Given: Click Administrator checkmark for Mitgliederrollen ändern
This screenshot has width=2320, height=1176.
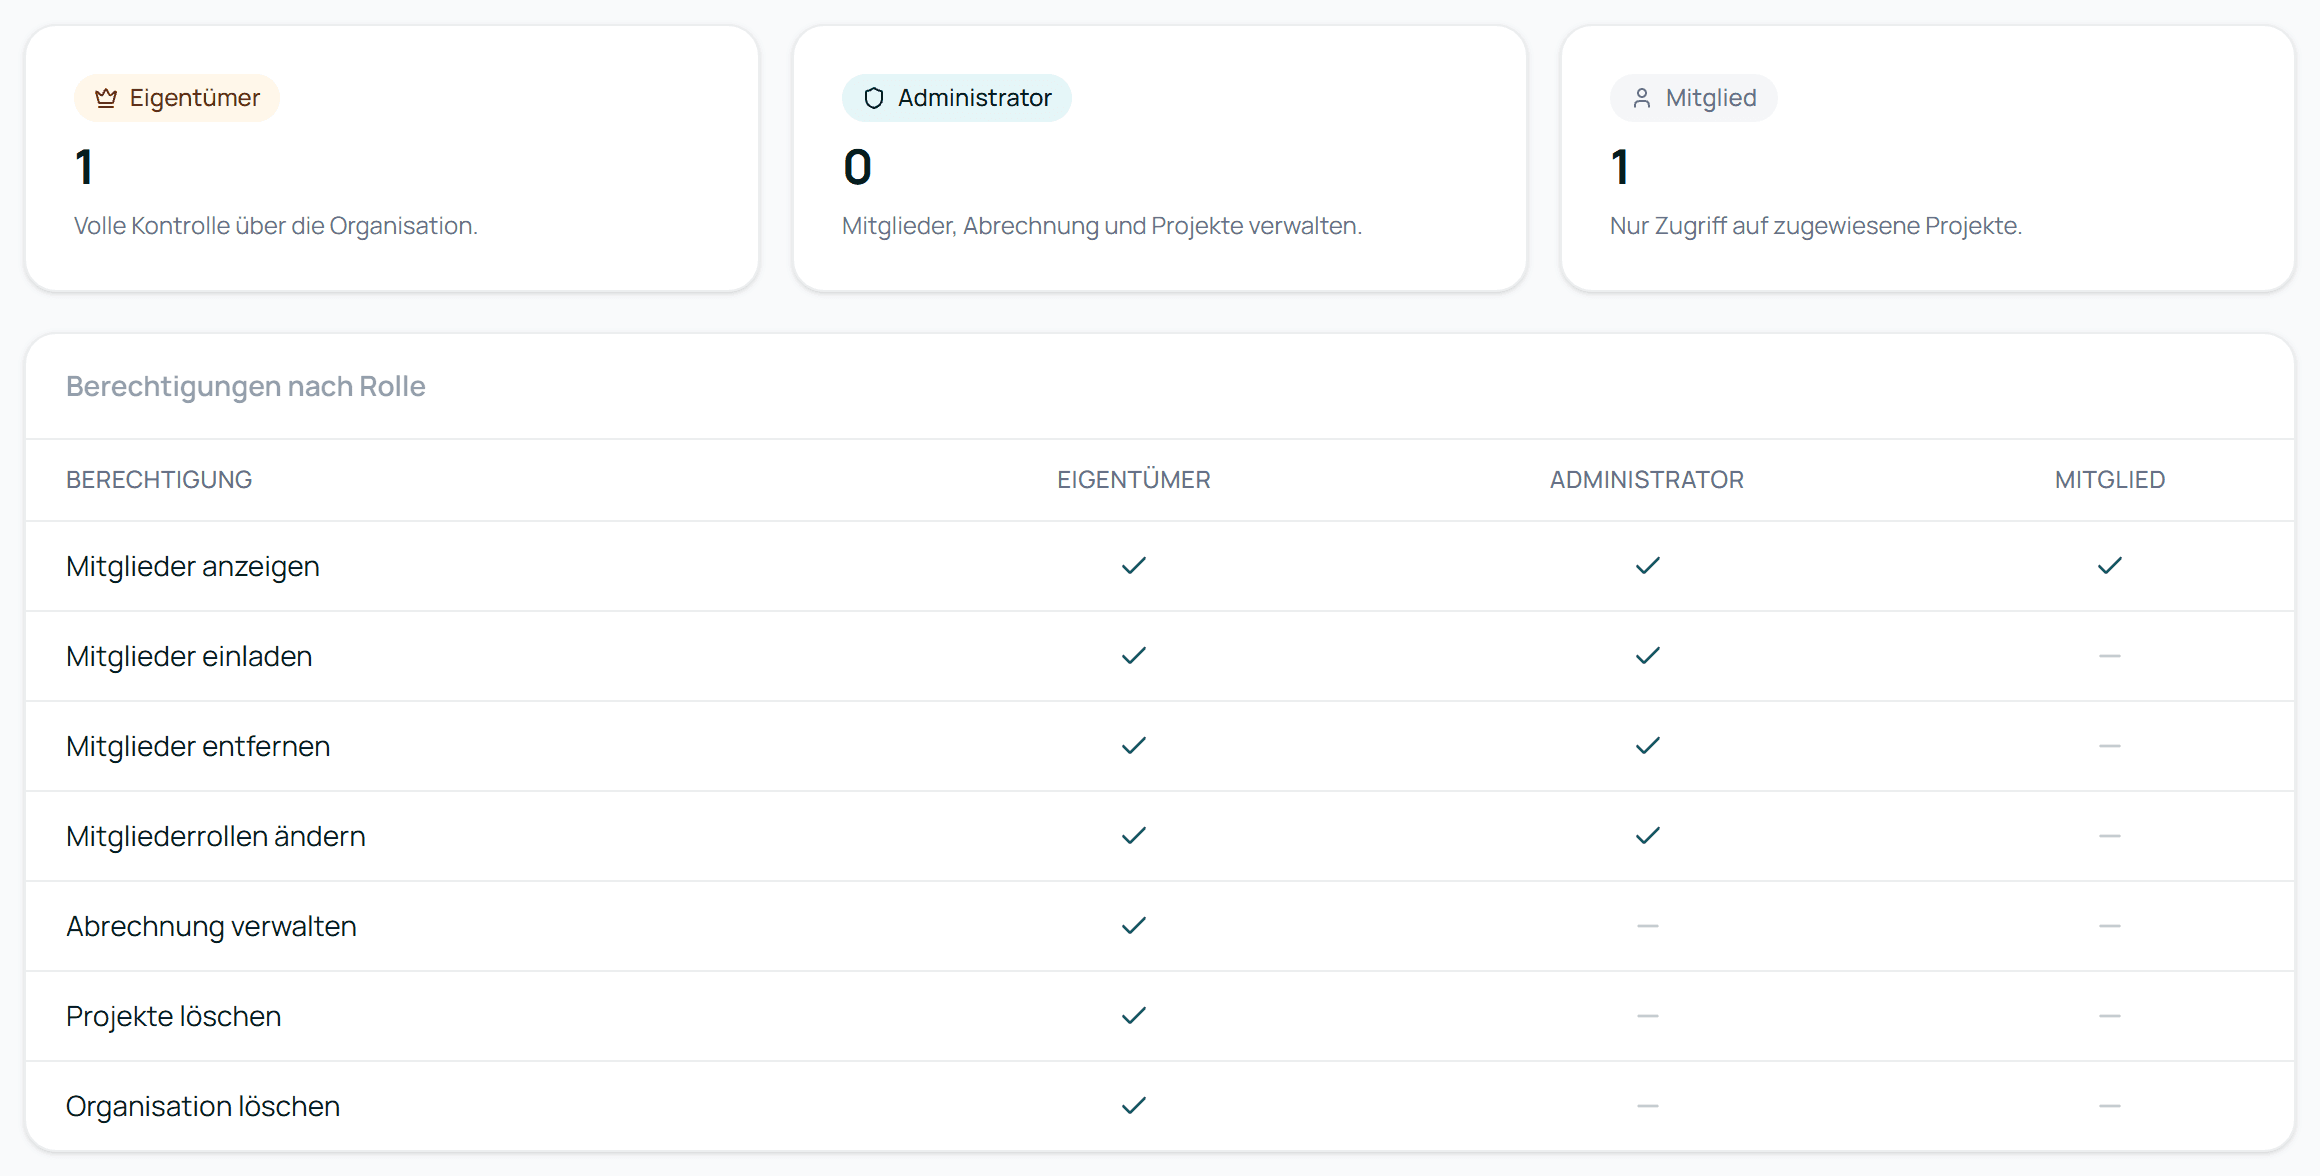Looking at the screenshot, I should pyautogui.click(x=1648, y=836).
